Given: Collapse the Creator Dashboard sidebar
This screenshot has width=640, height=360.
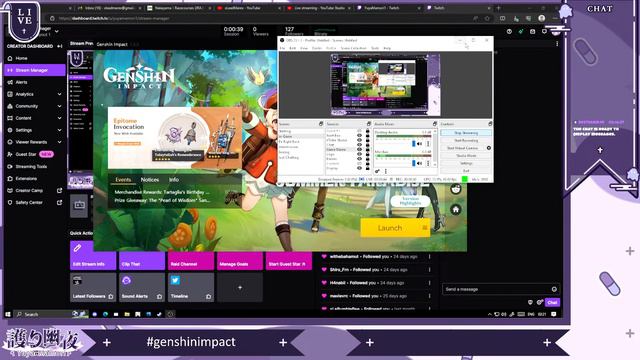Looking at the screenshot, I should click(60, 47).
